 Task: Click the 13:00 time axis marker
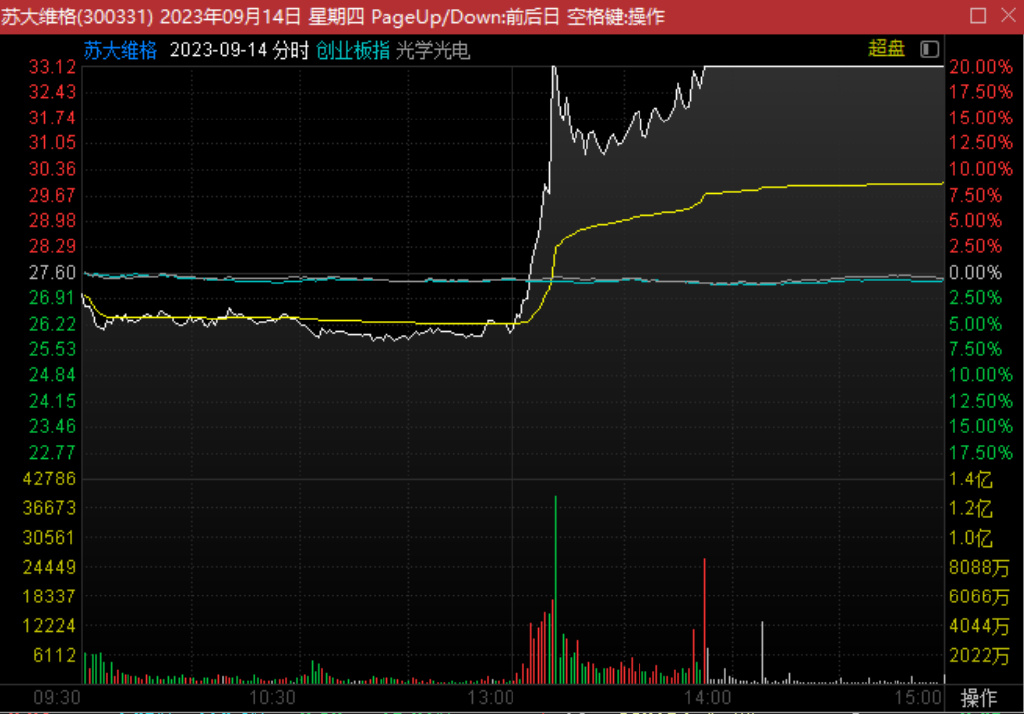(x=490, y=697)
